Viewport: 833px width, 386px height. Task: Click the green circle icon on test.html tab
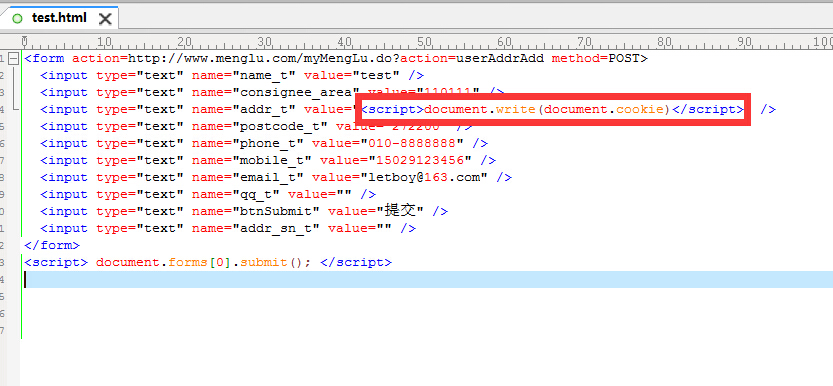tap(18, 19)
